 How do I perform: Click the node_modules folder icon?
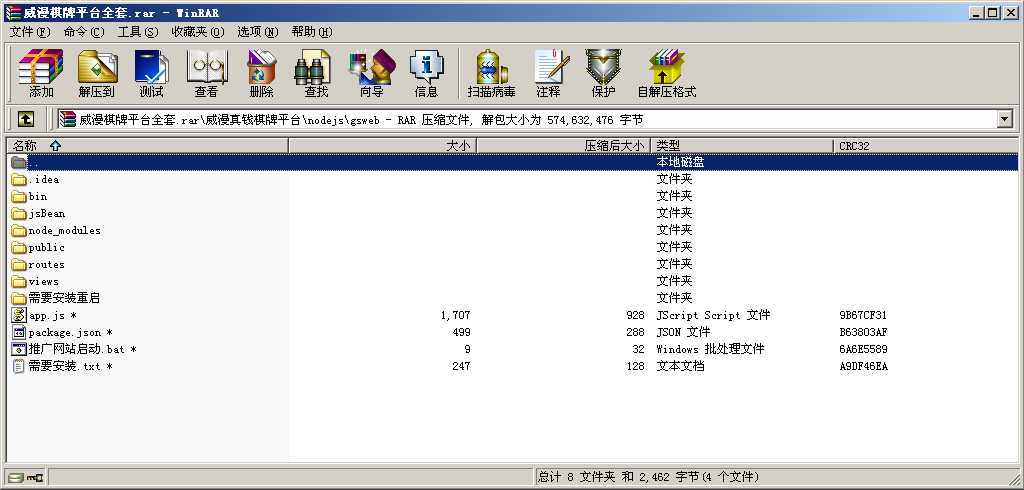(x=19, y=230)
